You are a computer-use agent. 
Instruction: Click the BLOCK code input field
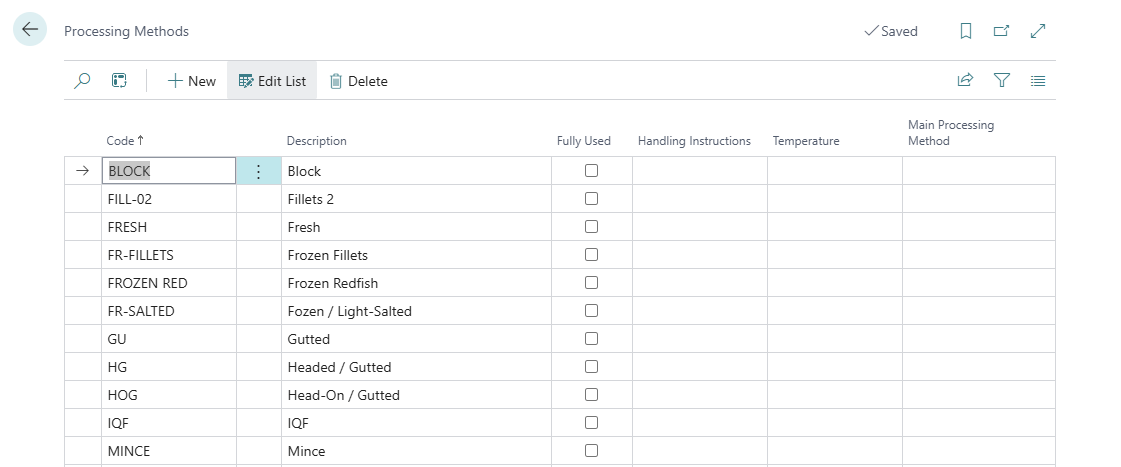tap(169, 171)
